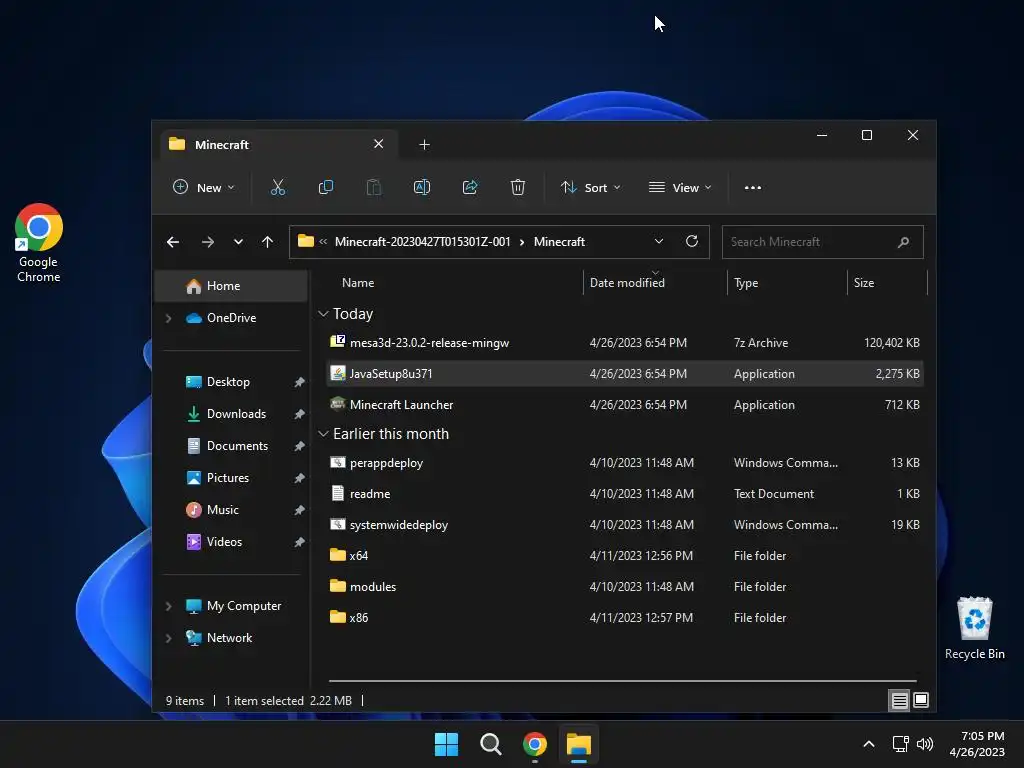
Task: Open recent locations dropdown chevron
Action: pos(238,242)
